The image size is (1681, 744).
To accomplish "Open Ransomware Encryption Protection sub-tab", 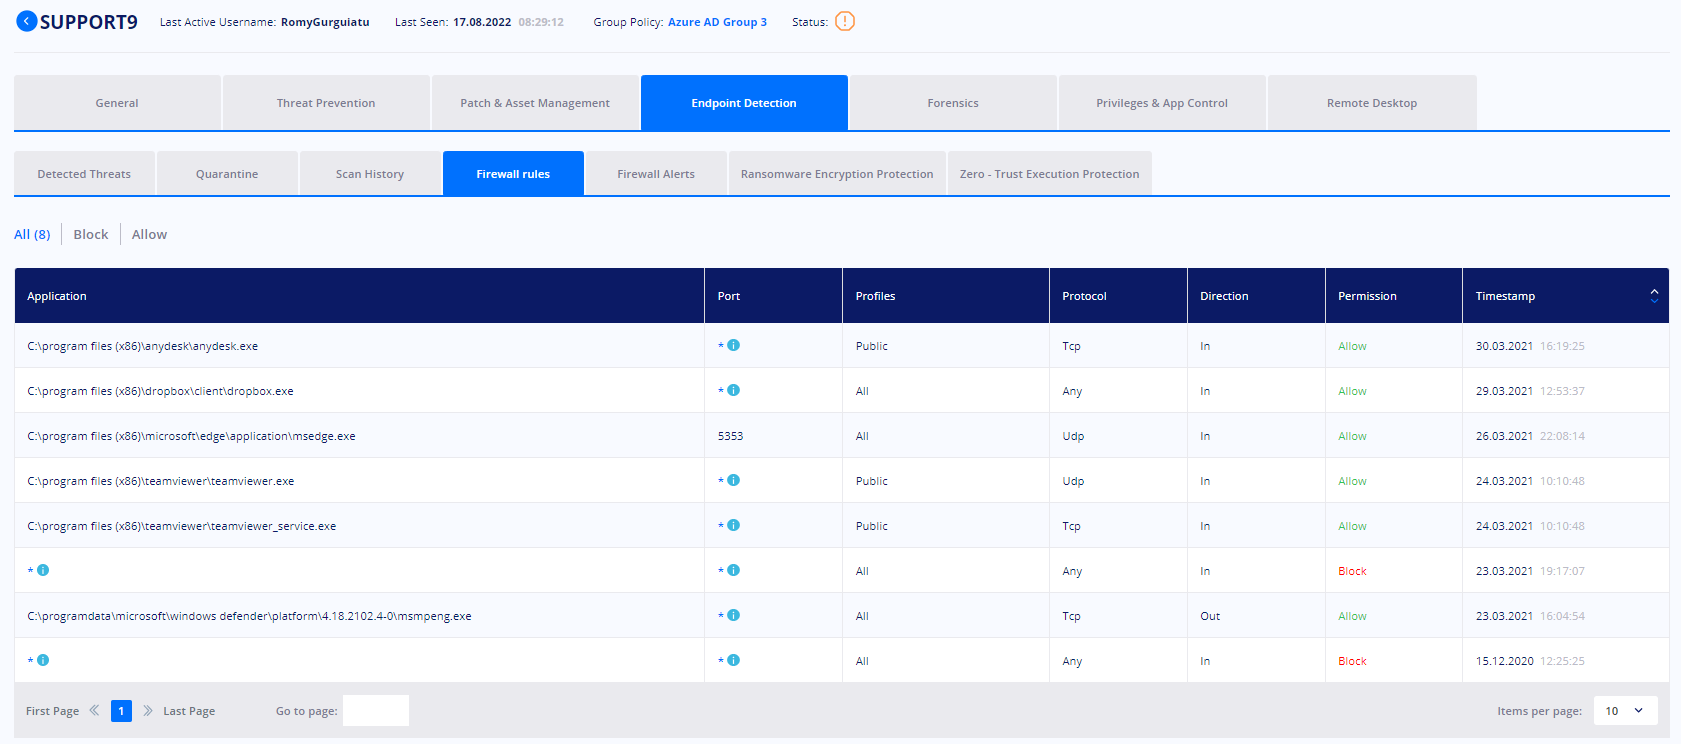I will 837,174.
